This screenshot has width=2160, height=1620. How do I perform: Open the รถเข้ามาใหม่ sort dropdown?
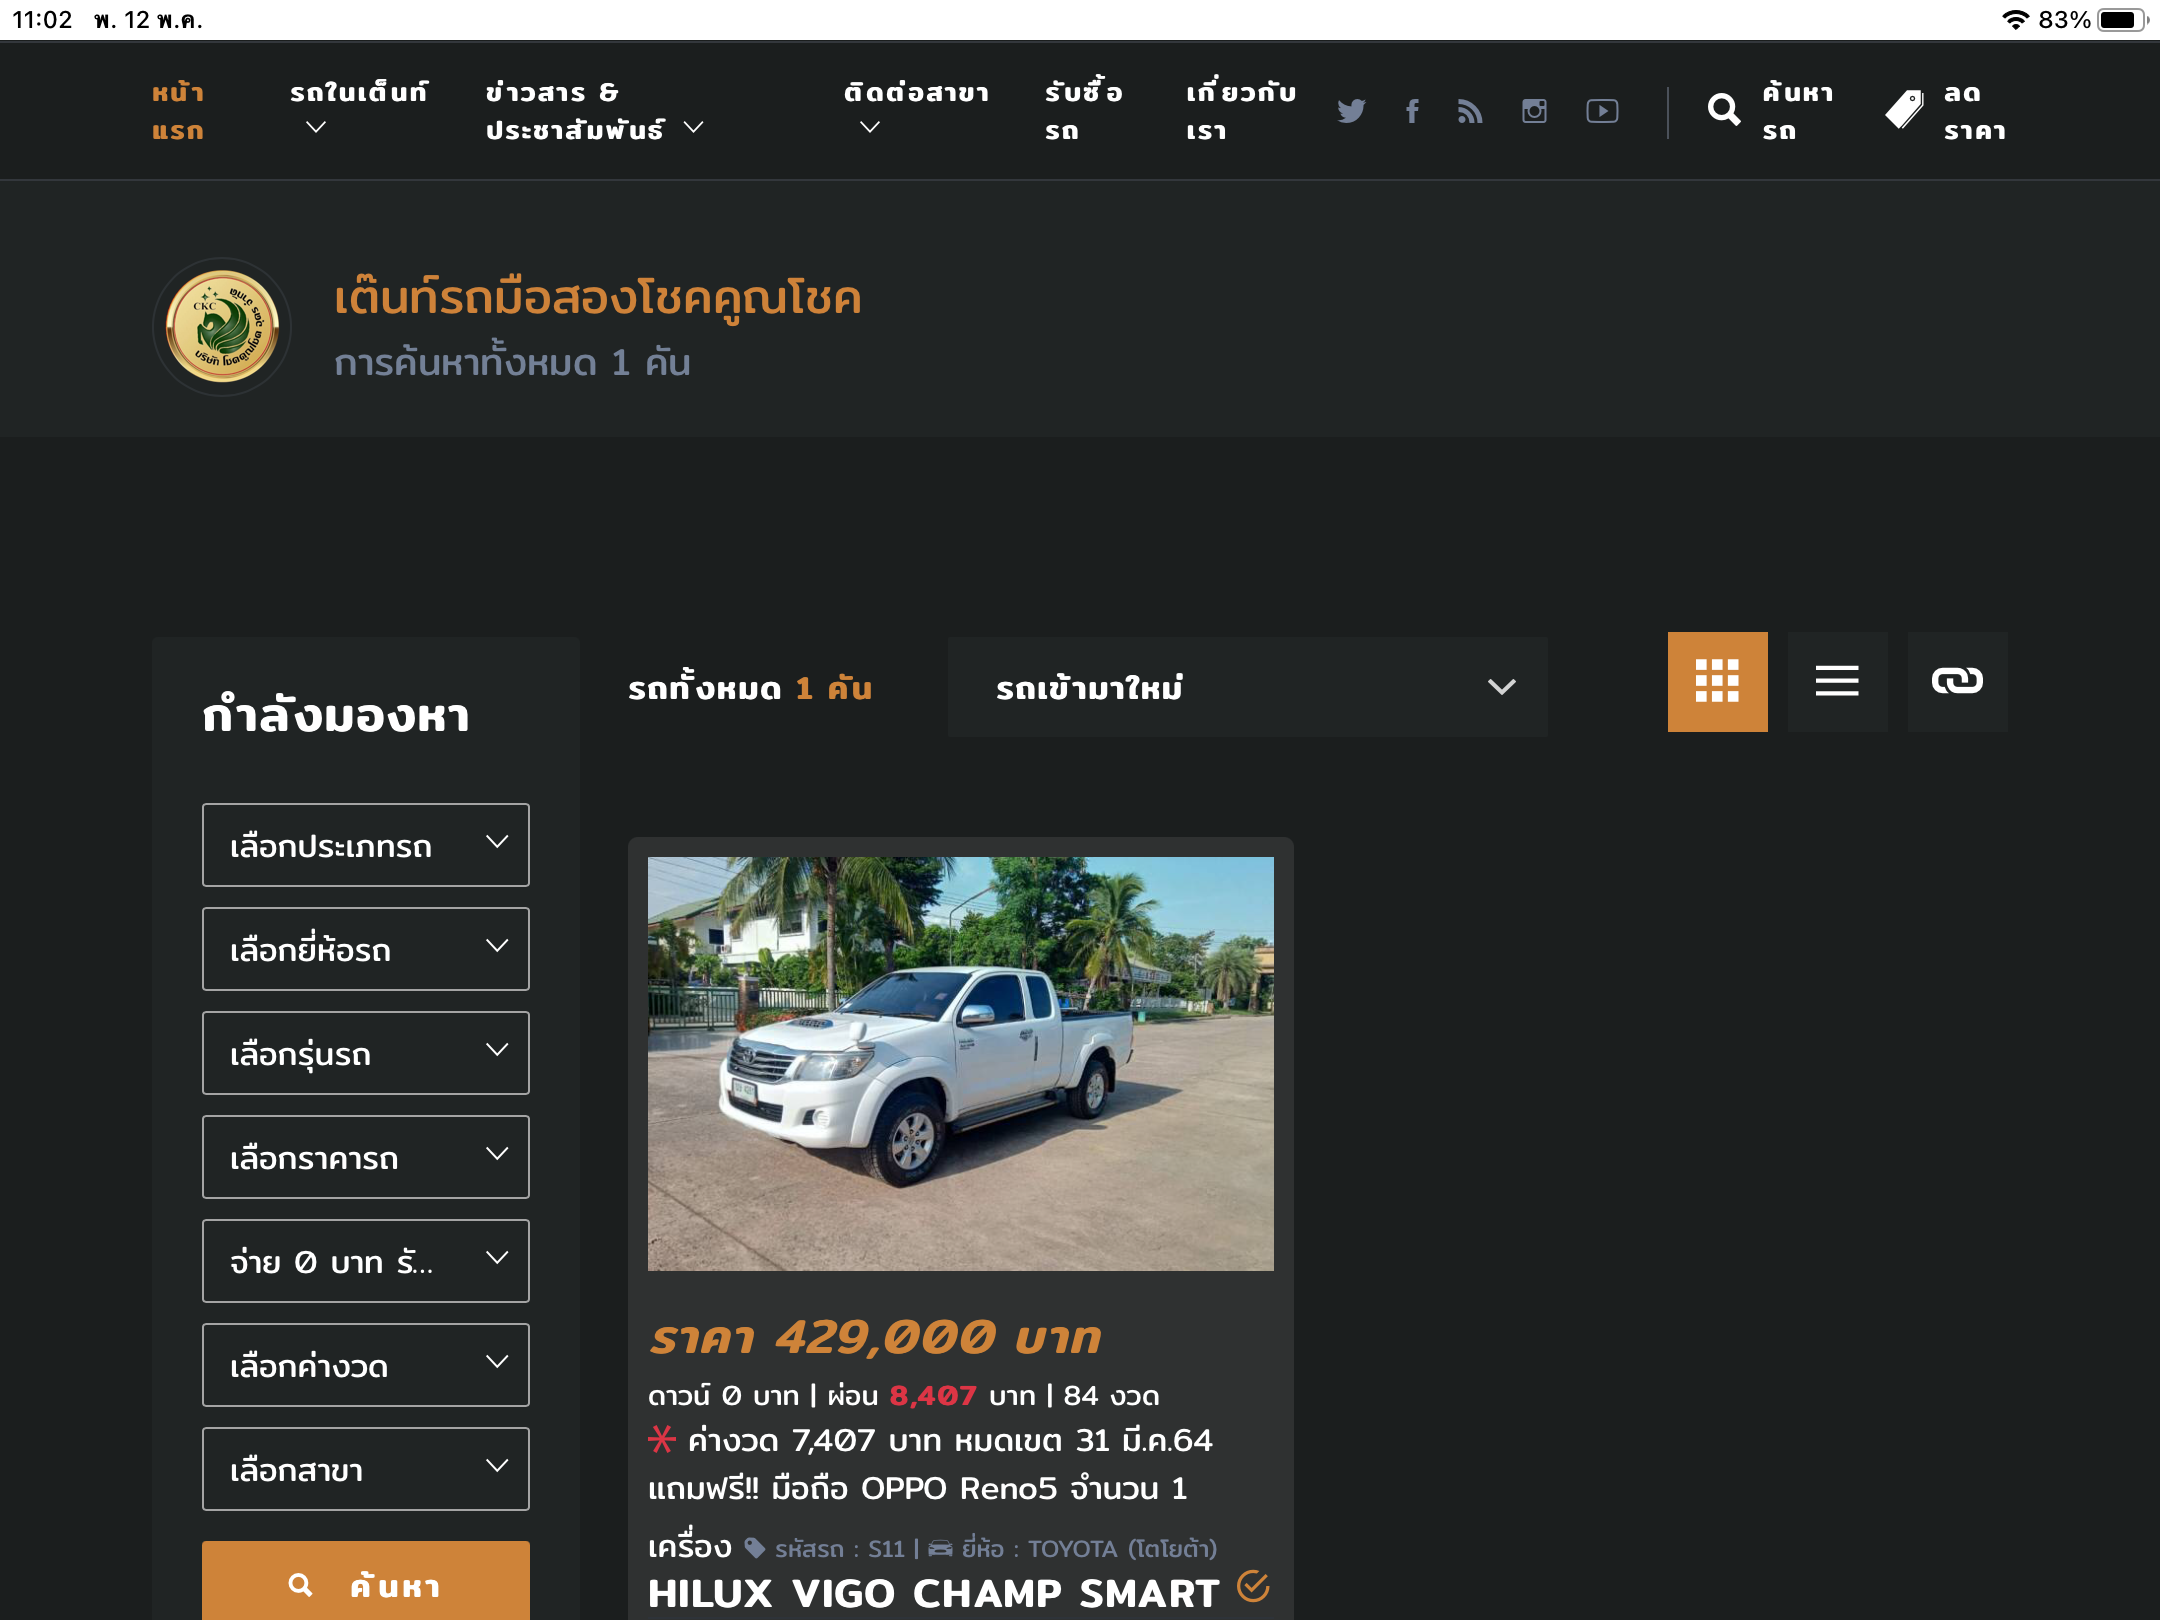pyautogui.click(x=1247, y=687)
